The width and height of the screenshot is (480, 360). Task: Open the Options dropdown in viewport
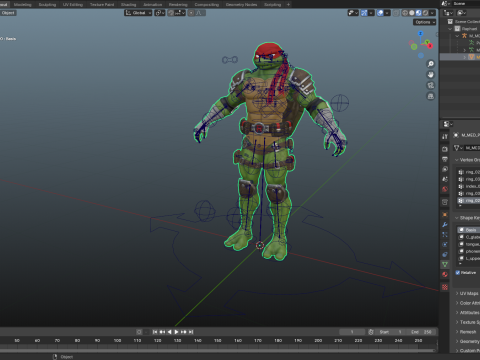point(425,22)
